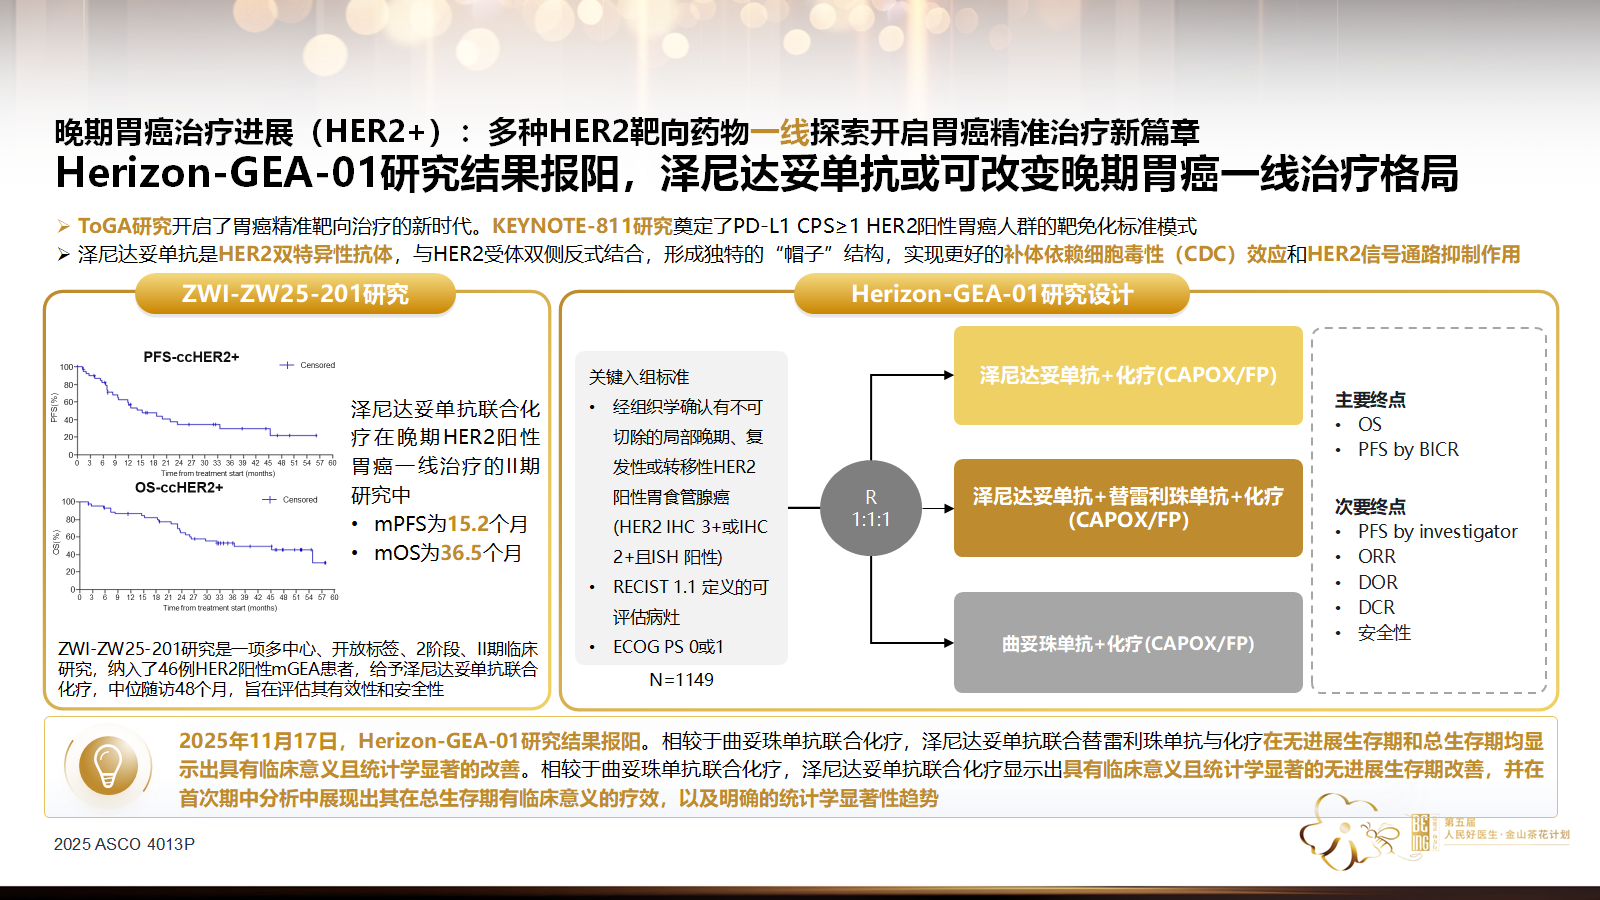Select the Herizon-GEA-01研究设计 header tab
1600x900 pixels.
(991, 294)
